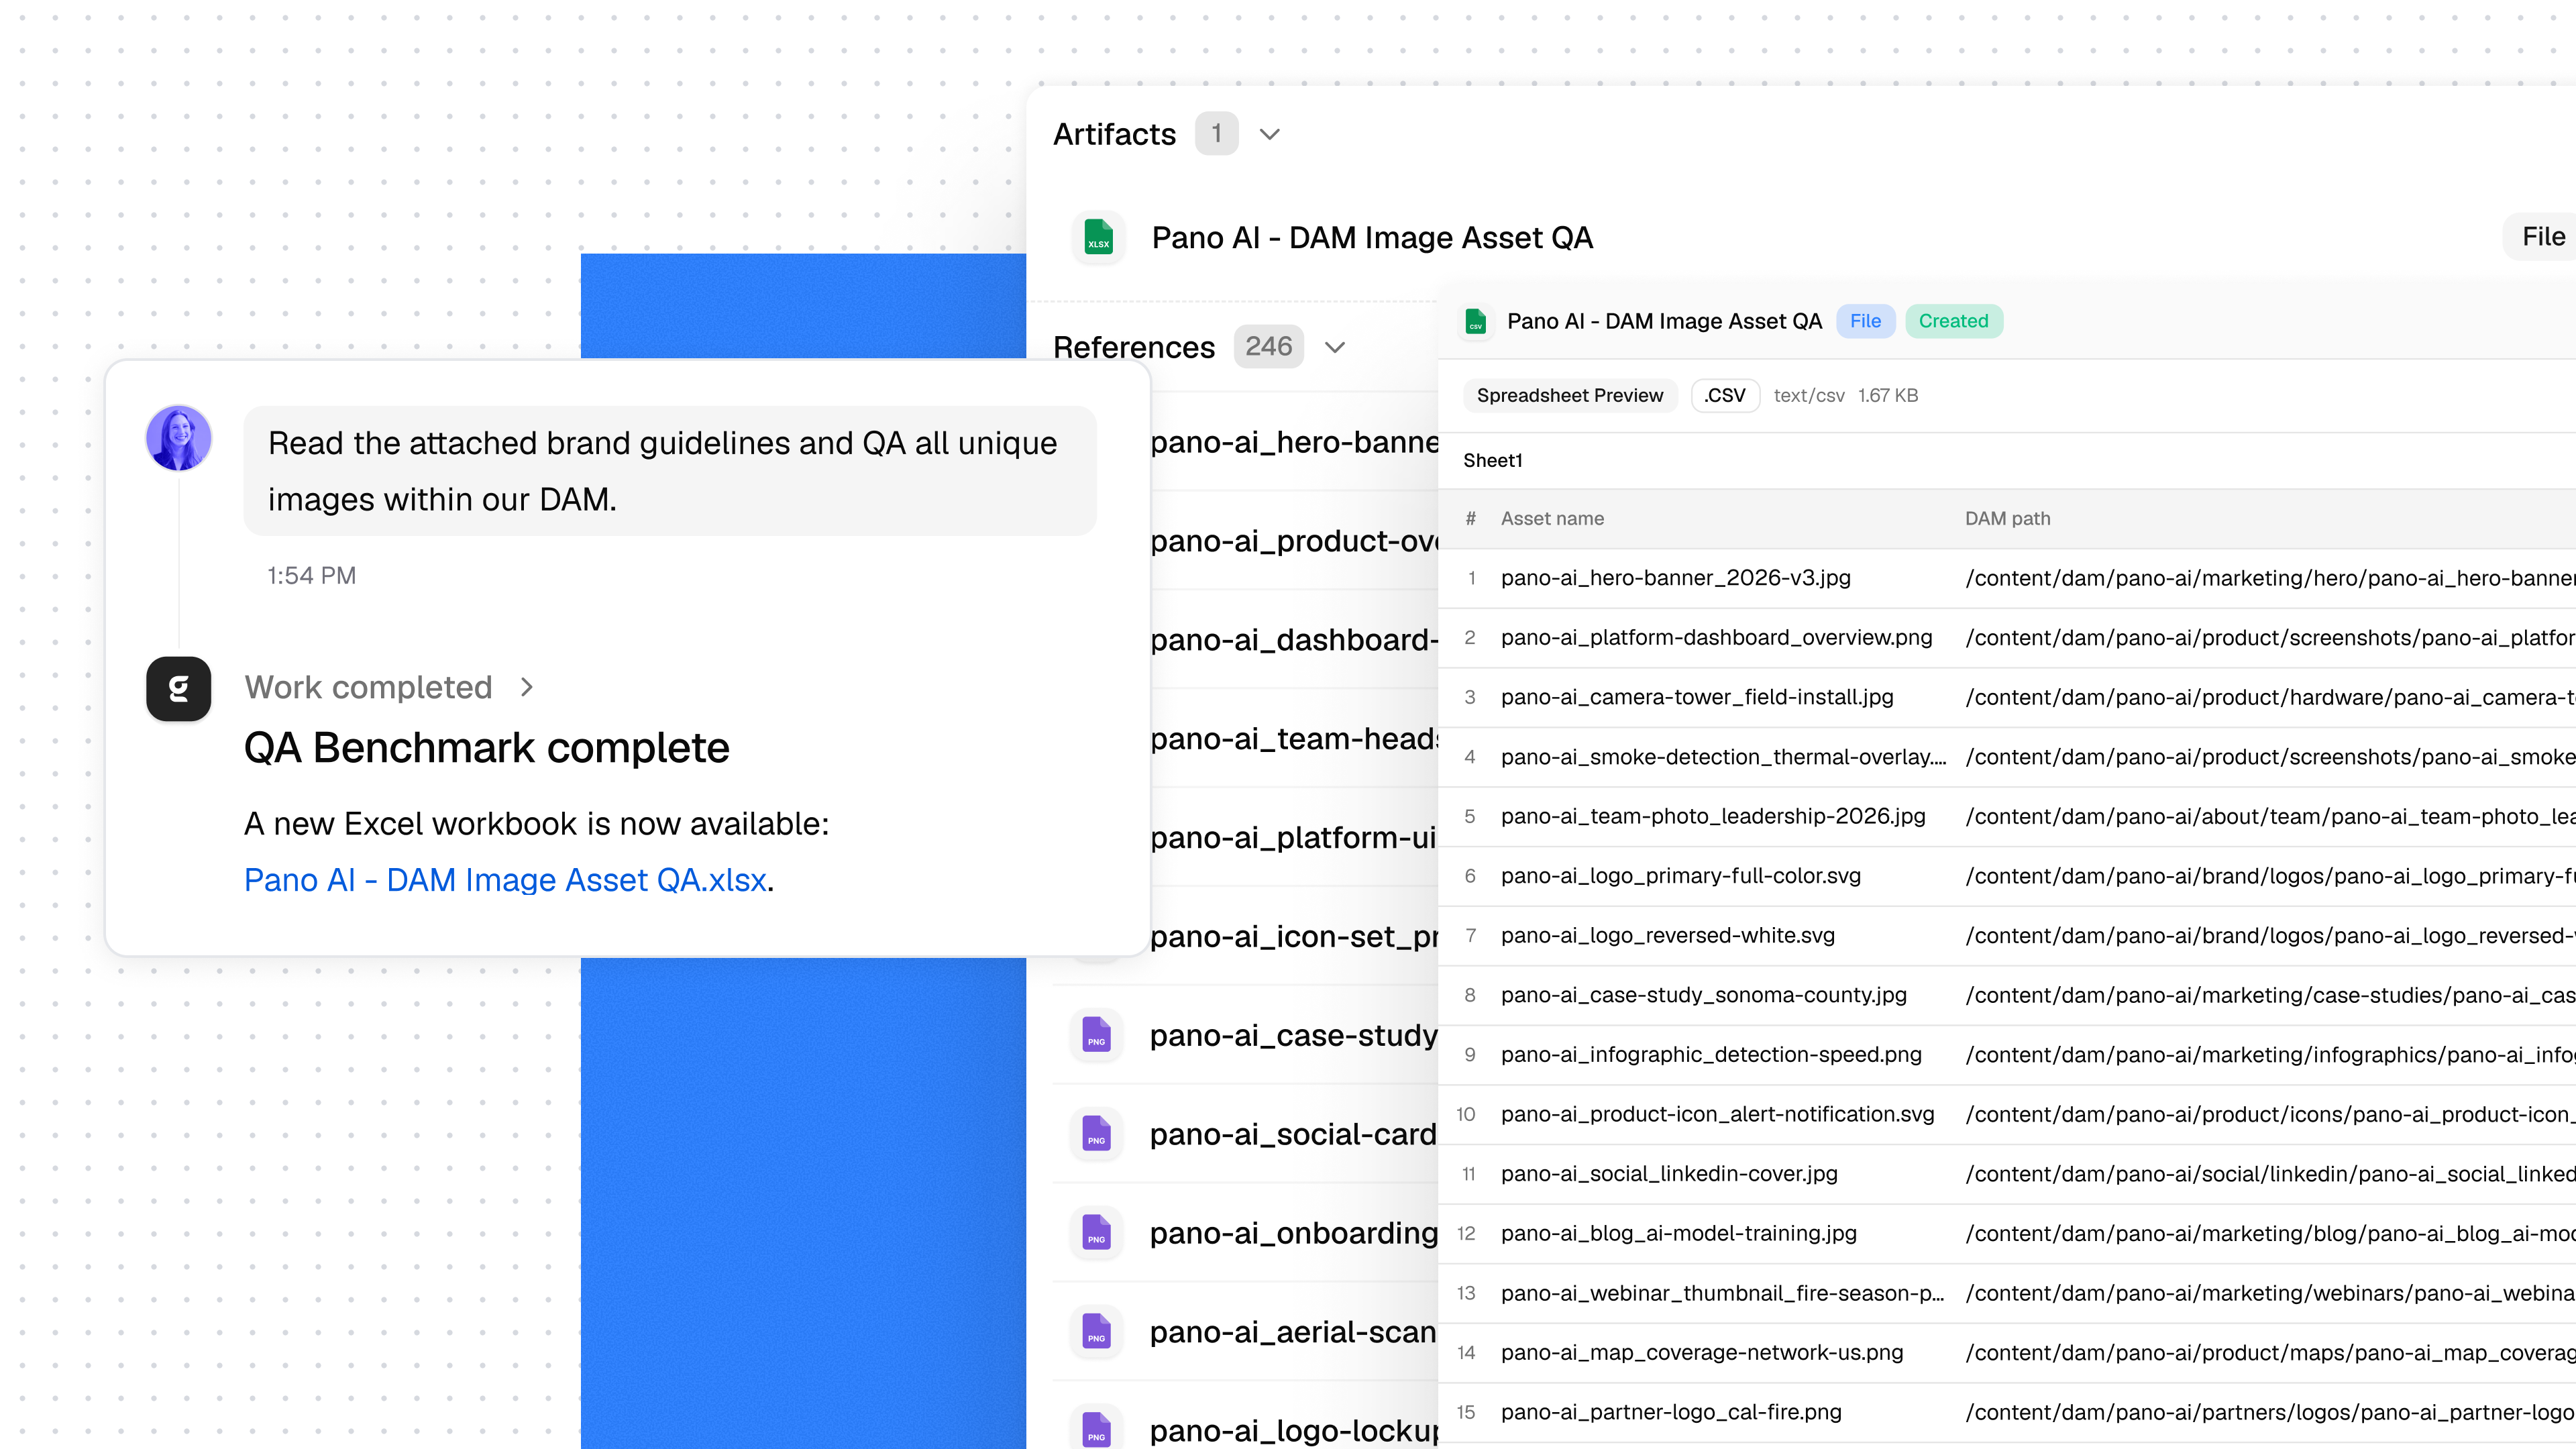Click the Artifacts count badge 1
Image resolution: width=2576 pixels, height=1449 pixels.
coord(1216,133)
